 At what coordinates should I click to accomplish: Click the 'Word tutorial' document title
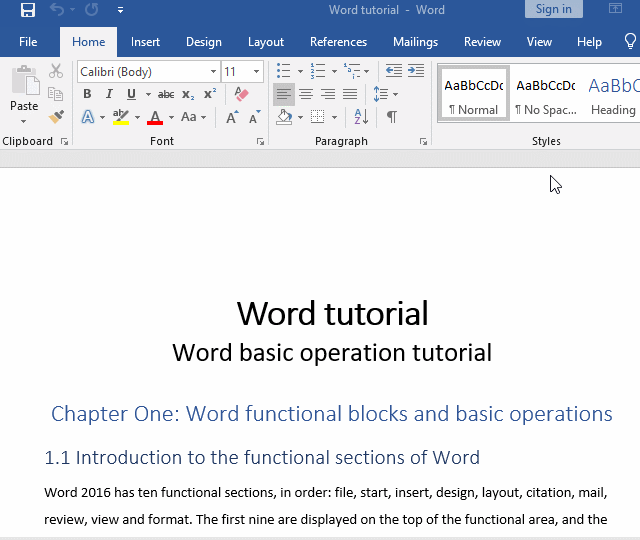tap(333, 313)
